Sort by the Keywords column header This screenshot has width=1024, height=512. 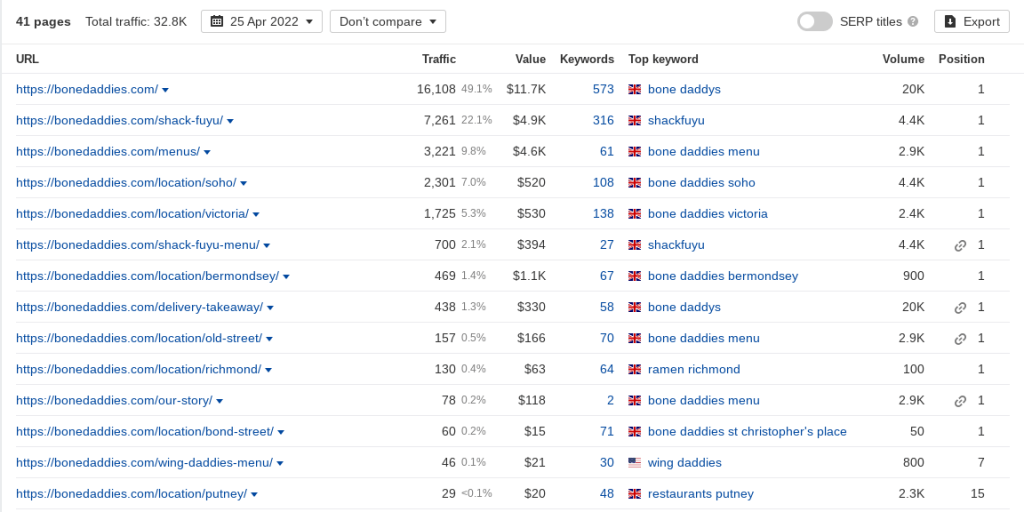[x=586, y=59]
